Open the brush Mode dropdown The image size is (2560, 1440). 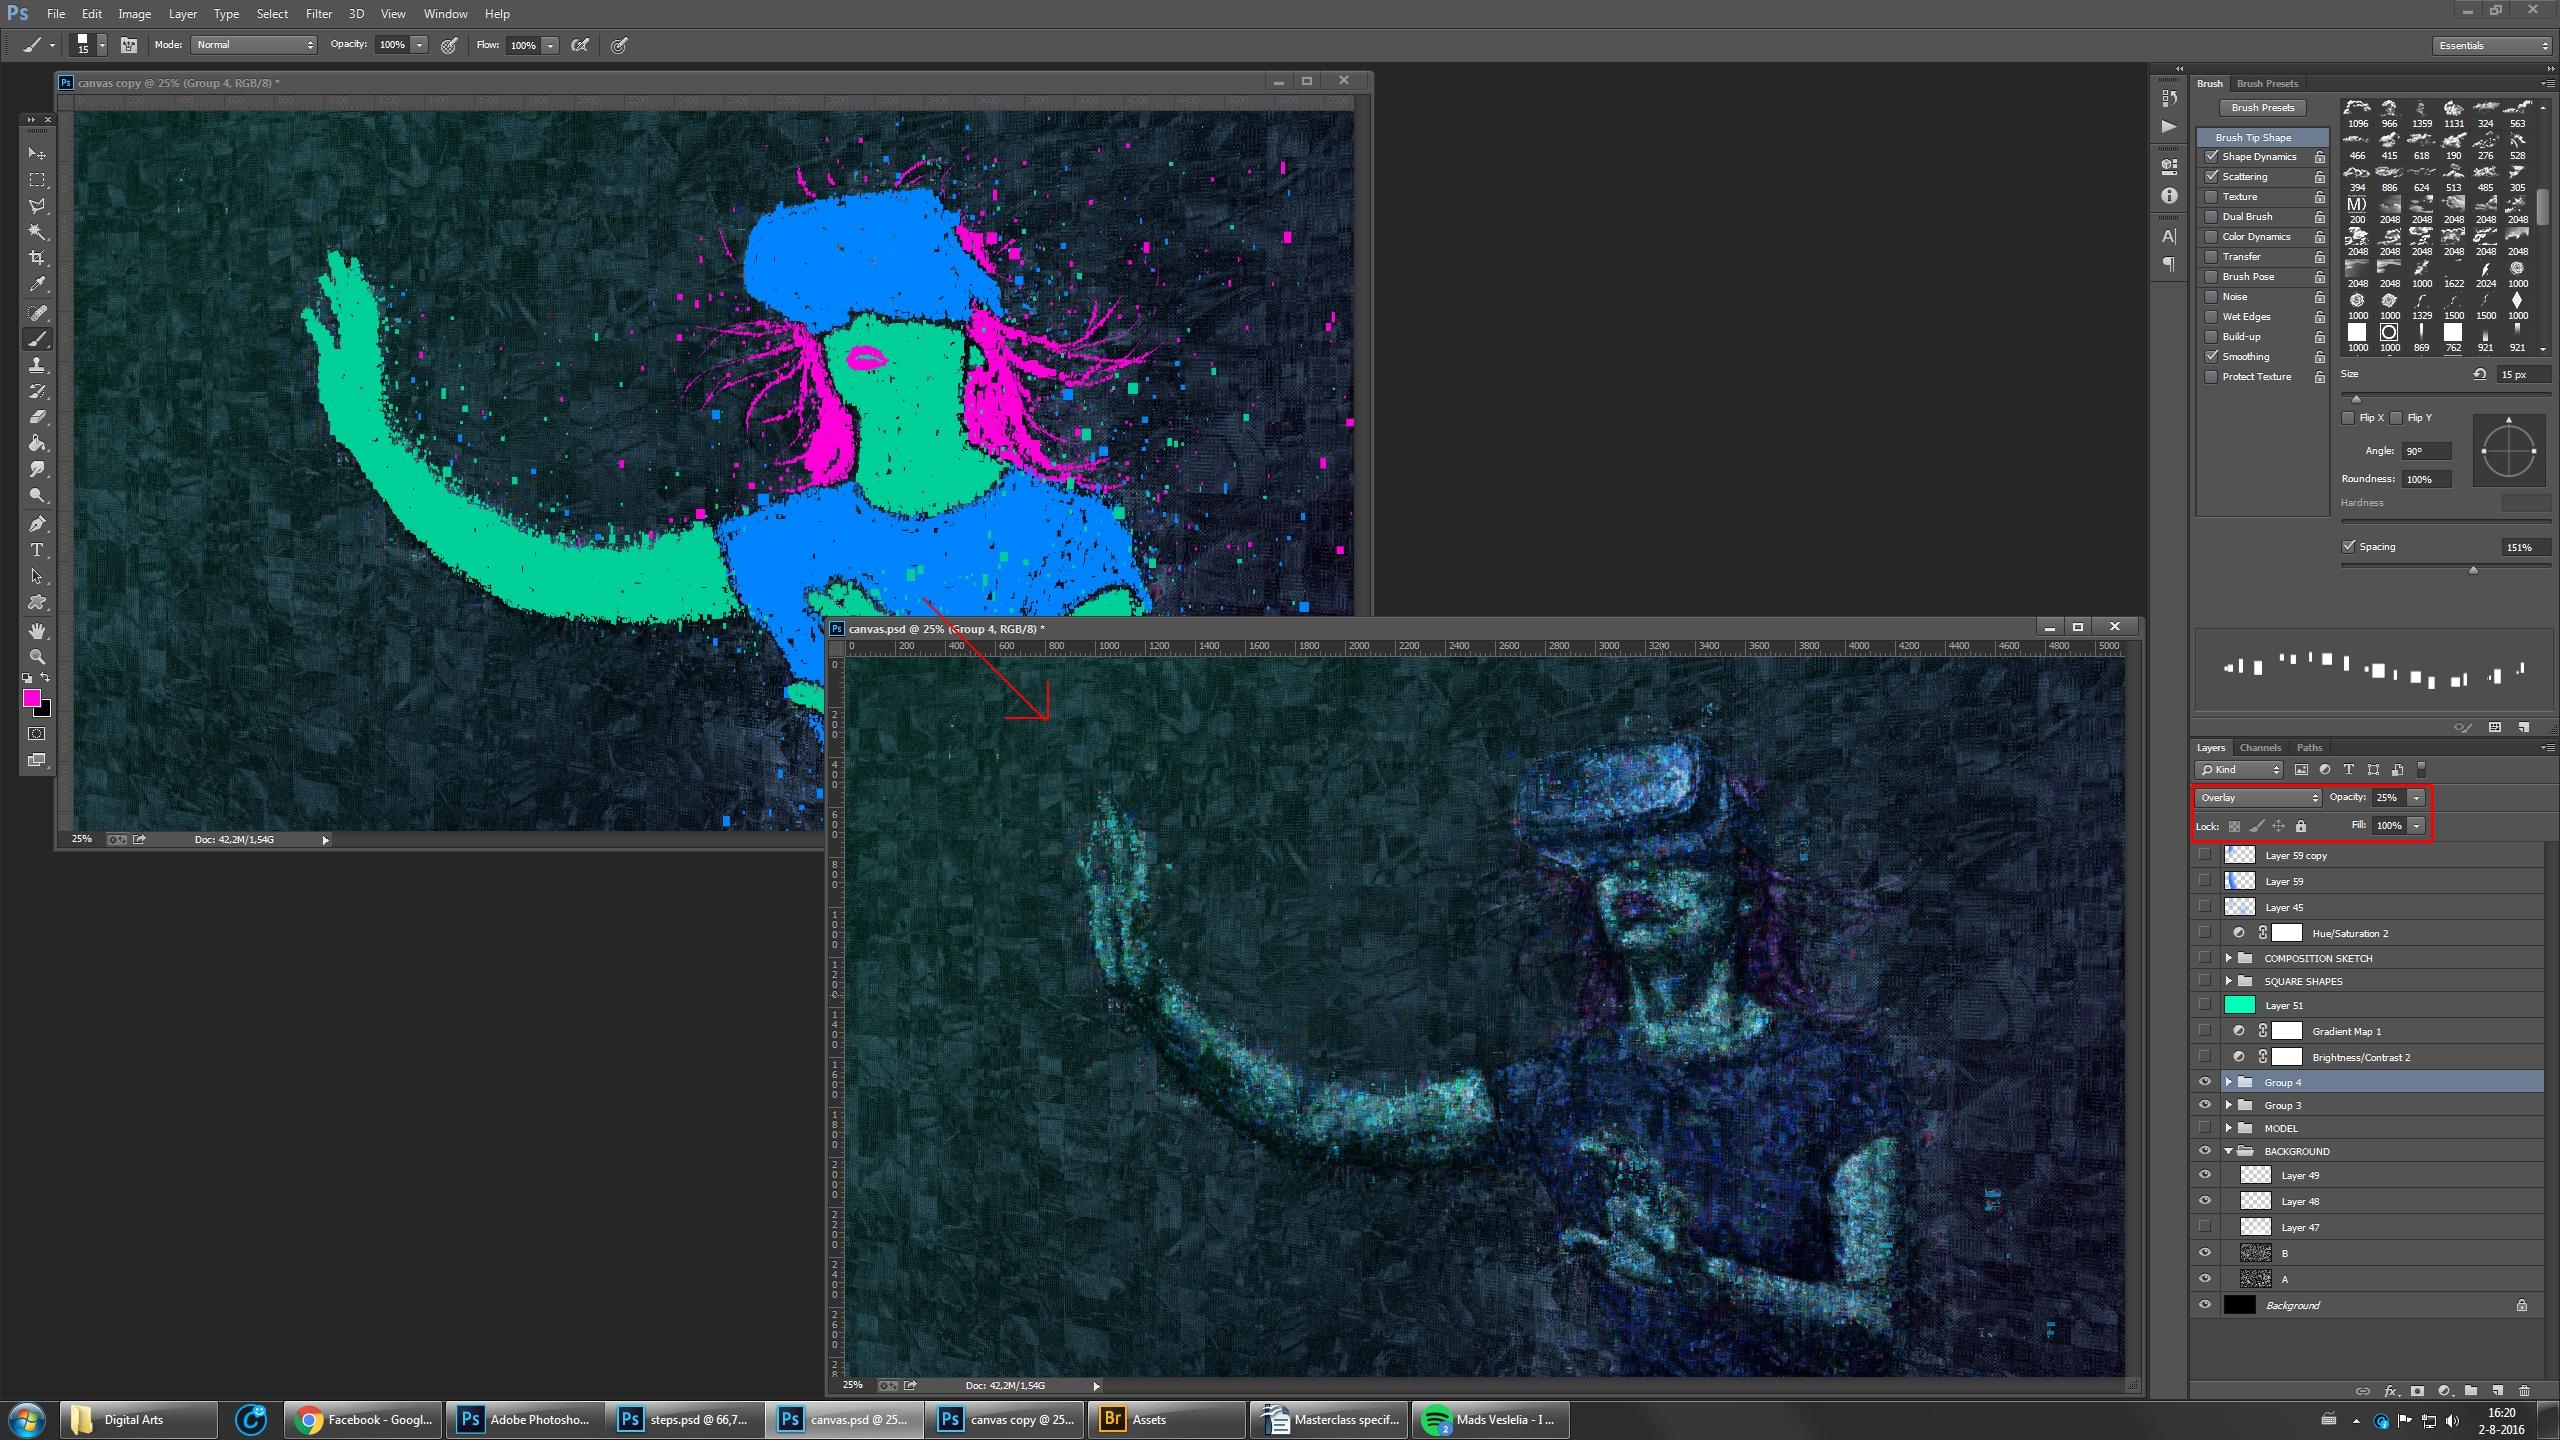(254, 45)
